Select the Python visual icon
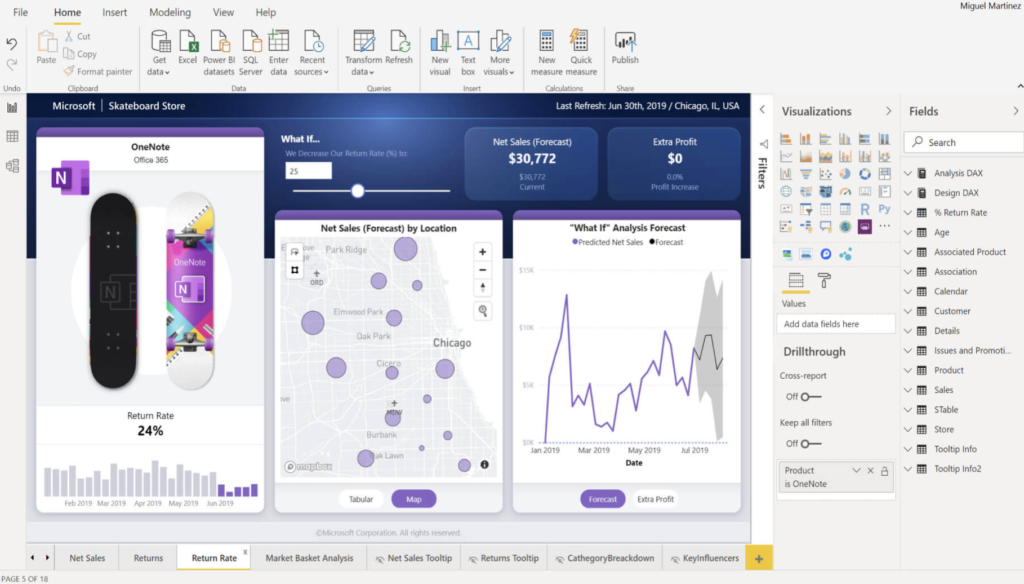Viewport: 1024px width, 584px height. [x=884, y=208]
